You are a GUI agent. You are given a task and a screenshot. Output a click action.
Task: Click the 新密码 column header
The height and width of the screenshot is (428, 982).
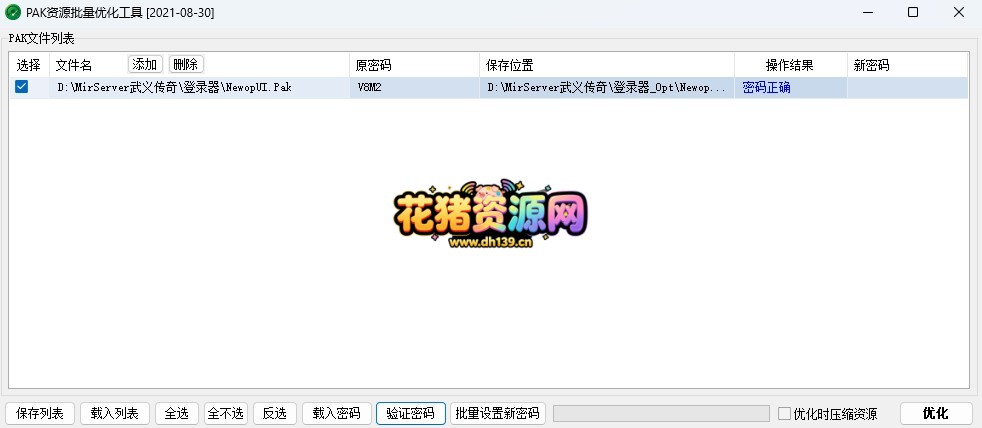(x=907, y=65)
